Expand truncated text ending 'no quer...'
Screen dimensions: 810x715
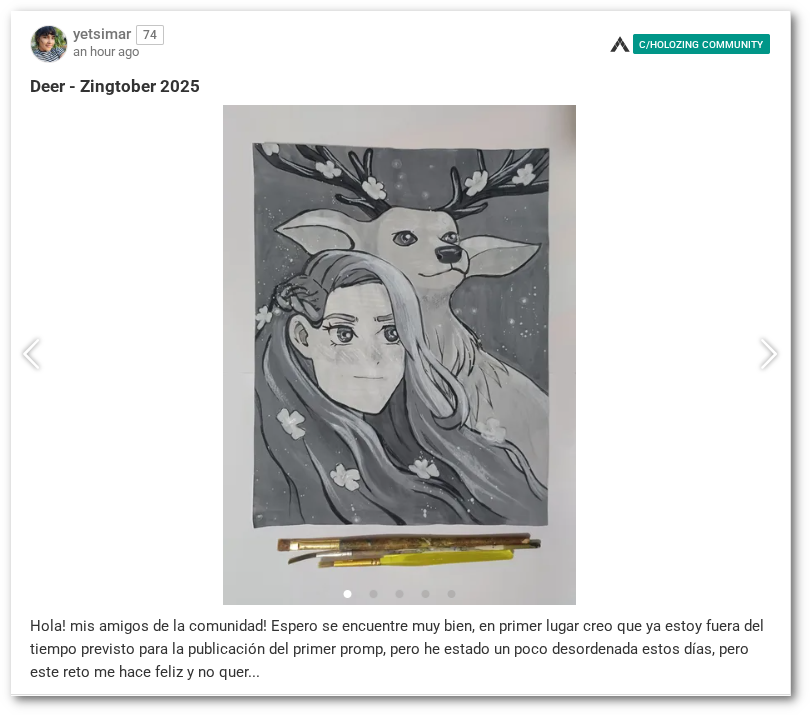click(x=239, y=672)
